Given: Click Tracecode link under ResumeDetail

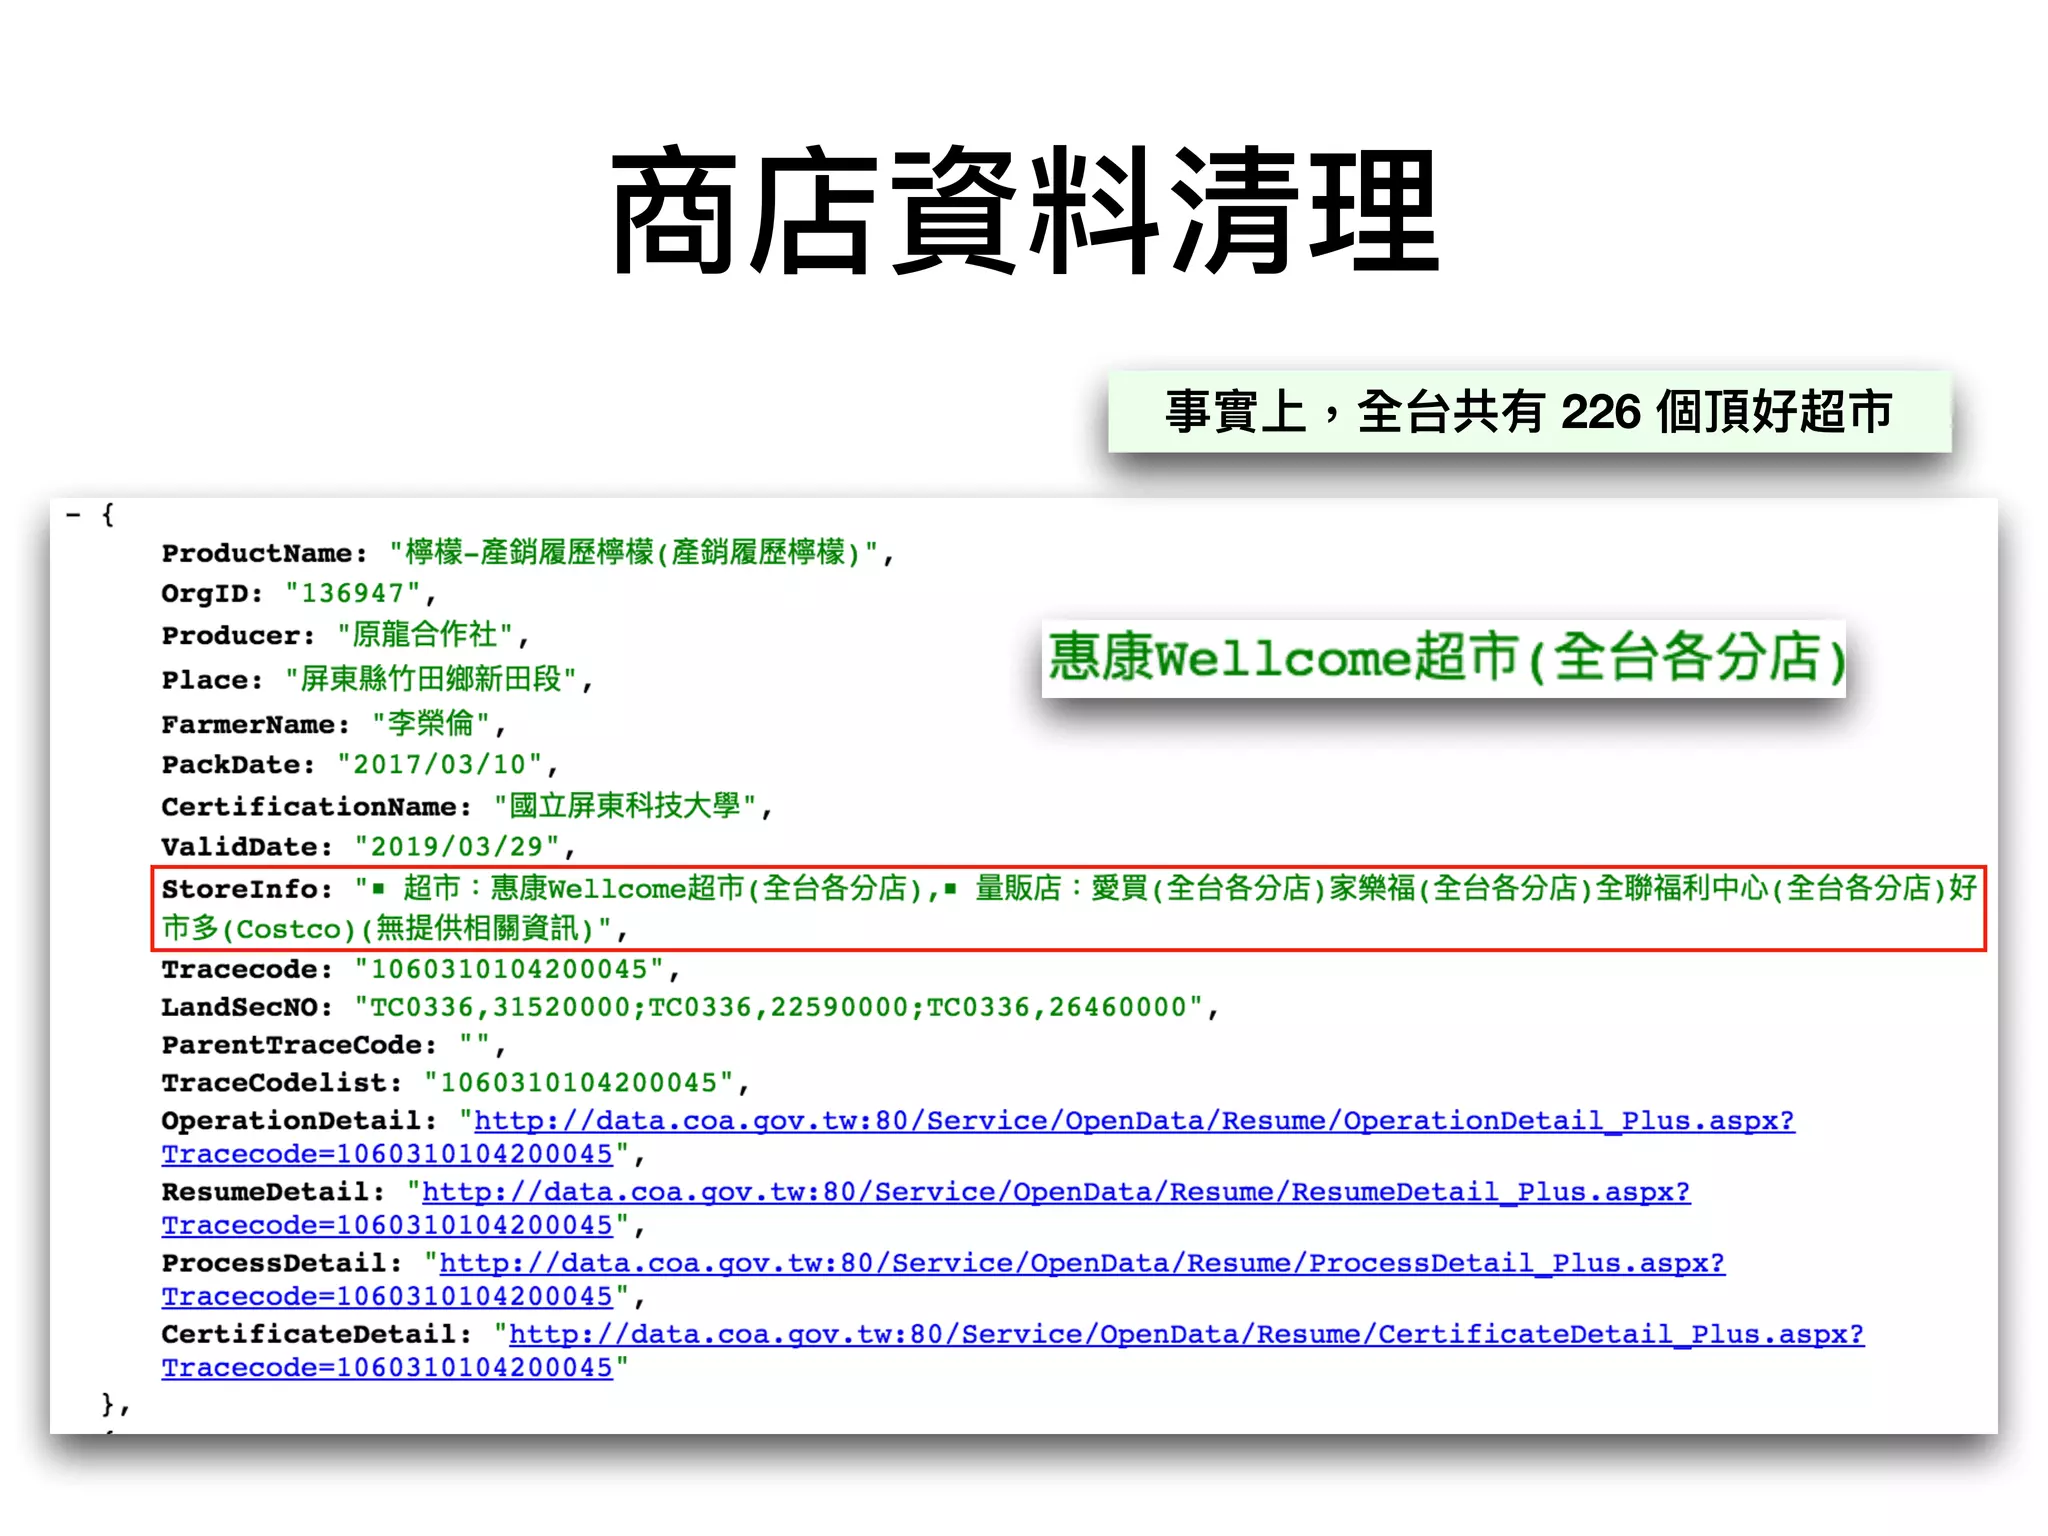Looking at the screenshot, I should [x=387, y=1225].
